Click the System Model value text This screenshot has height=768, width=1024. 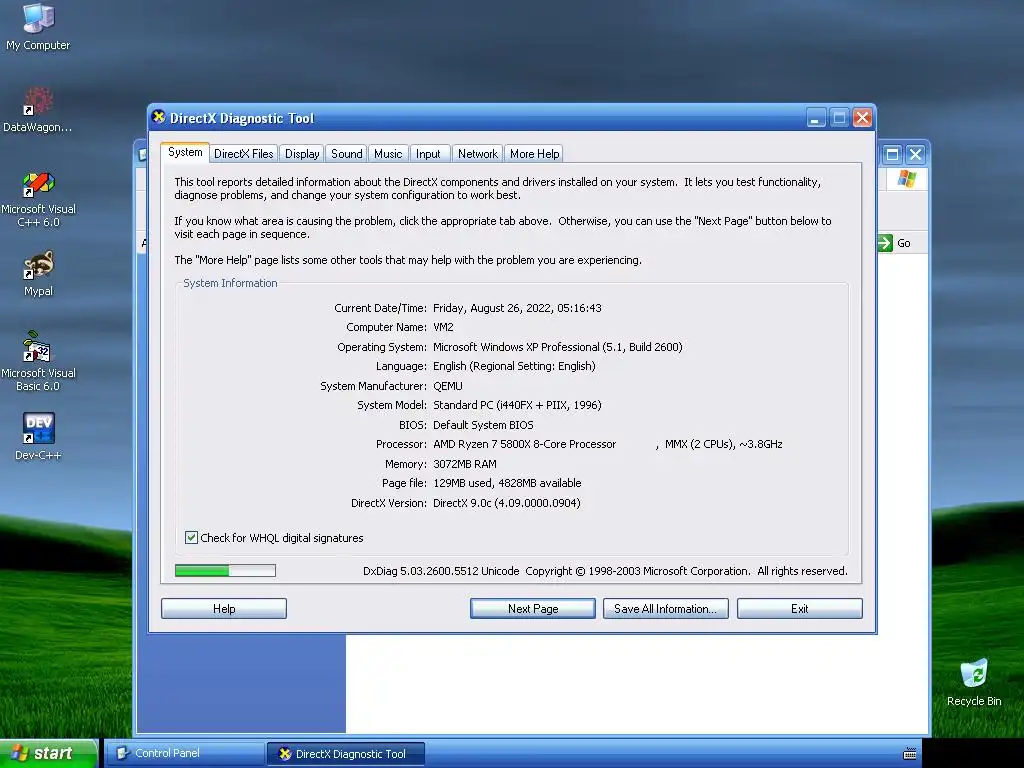click(x=517, y=405)
